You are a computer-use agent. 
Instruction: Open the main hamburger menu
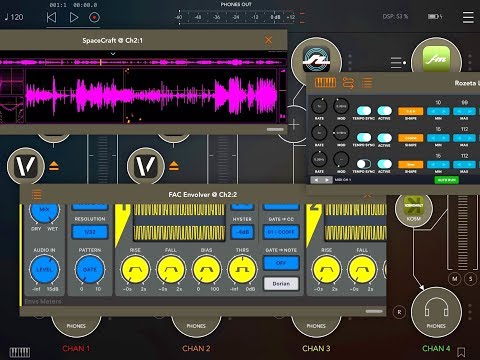468,17
